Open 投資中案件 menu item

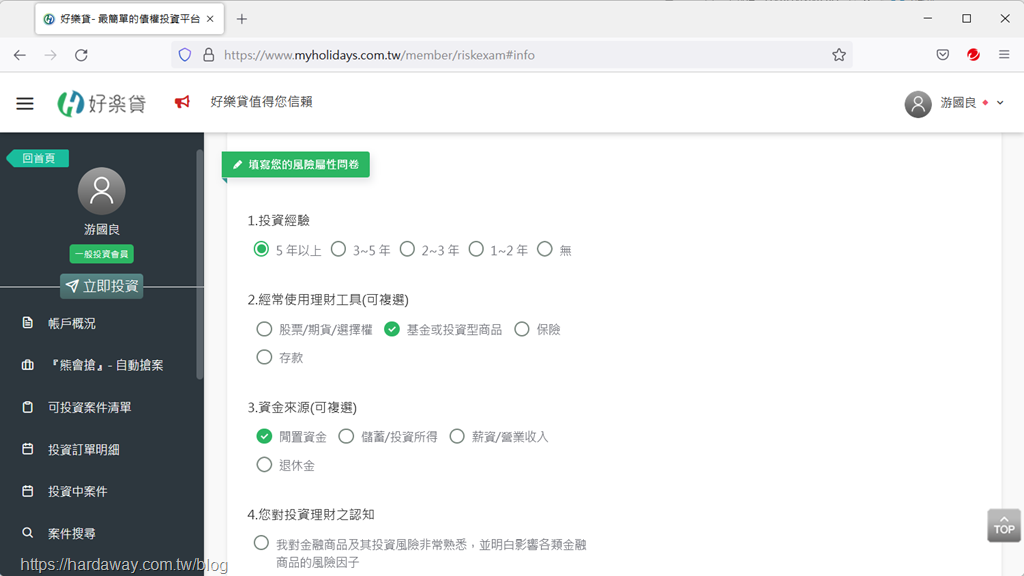[x=77, y=491]
